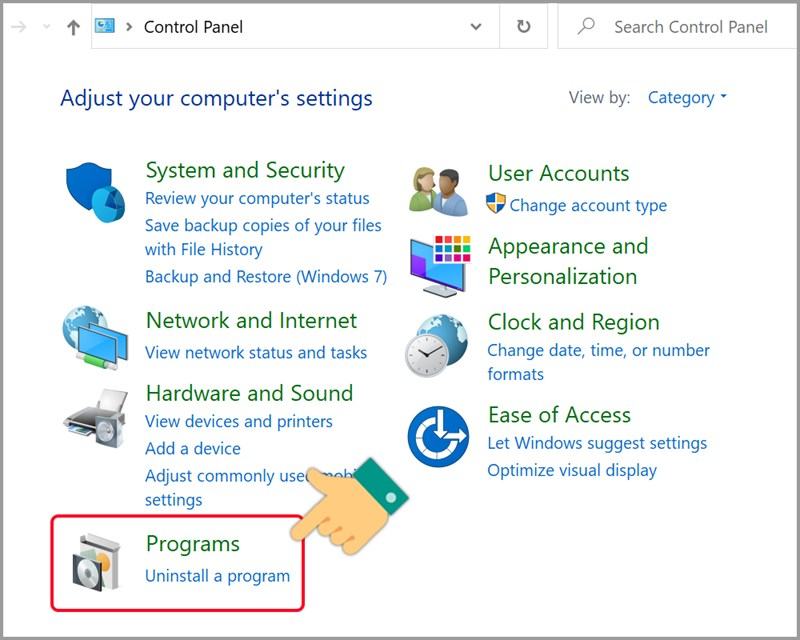The image size is (800, 640).
Task: Click the System and Security shield icon
Action: [95, 193]
